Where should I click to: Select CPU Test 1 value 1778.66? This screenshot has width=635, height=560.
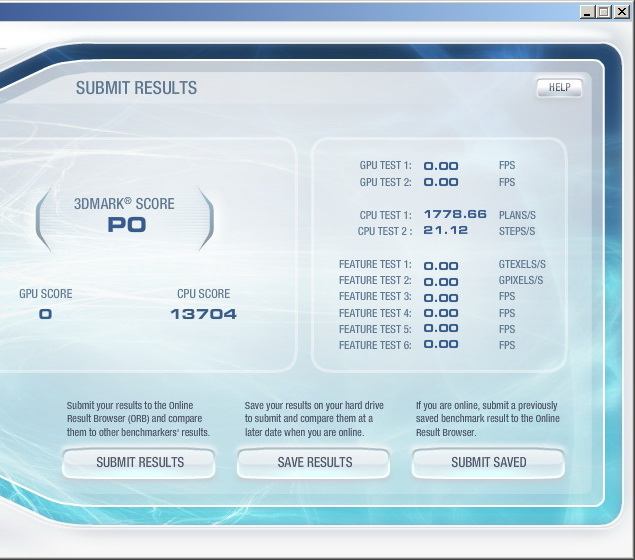pos(455,214)
